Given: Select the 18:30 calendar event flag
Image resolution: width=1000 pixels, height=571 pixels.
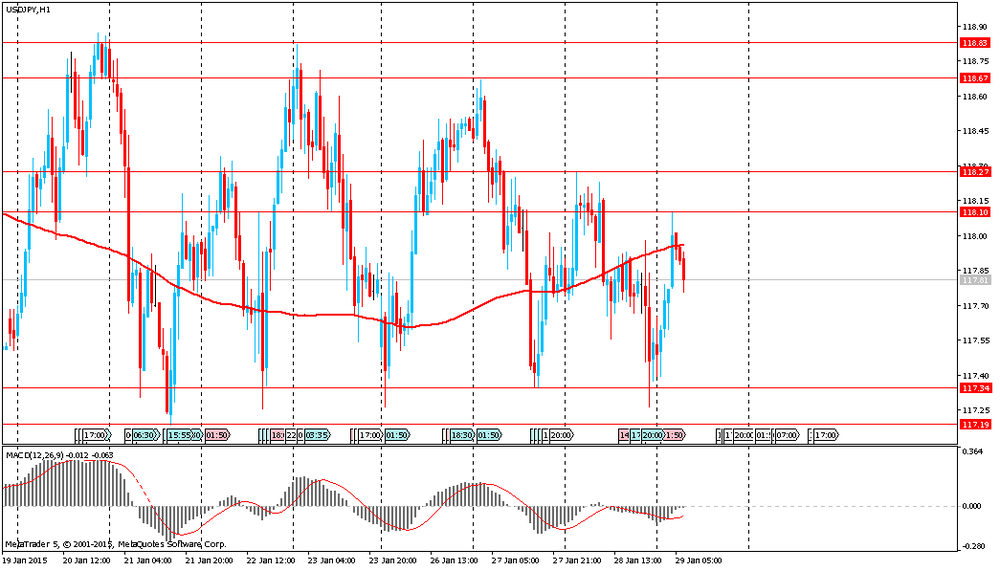Looking at the screenshot, I should [462, 435].
